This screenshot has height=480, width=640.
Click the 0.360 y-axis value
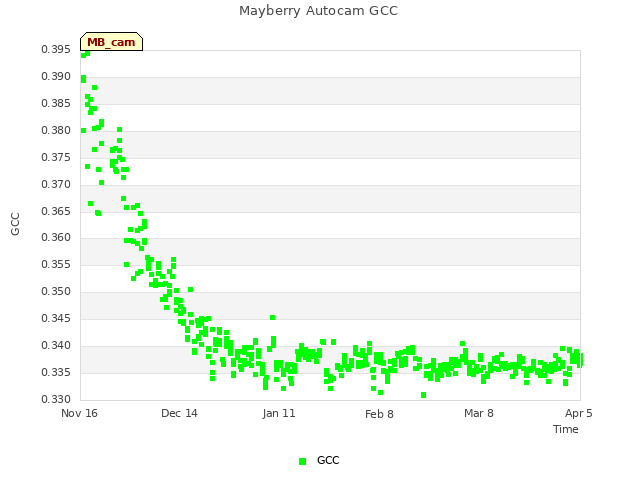tap(56, 238)
